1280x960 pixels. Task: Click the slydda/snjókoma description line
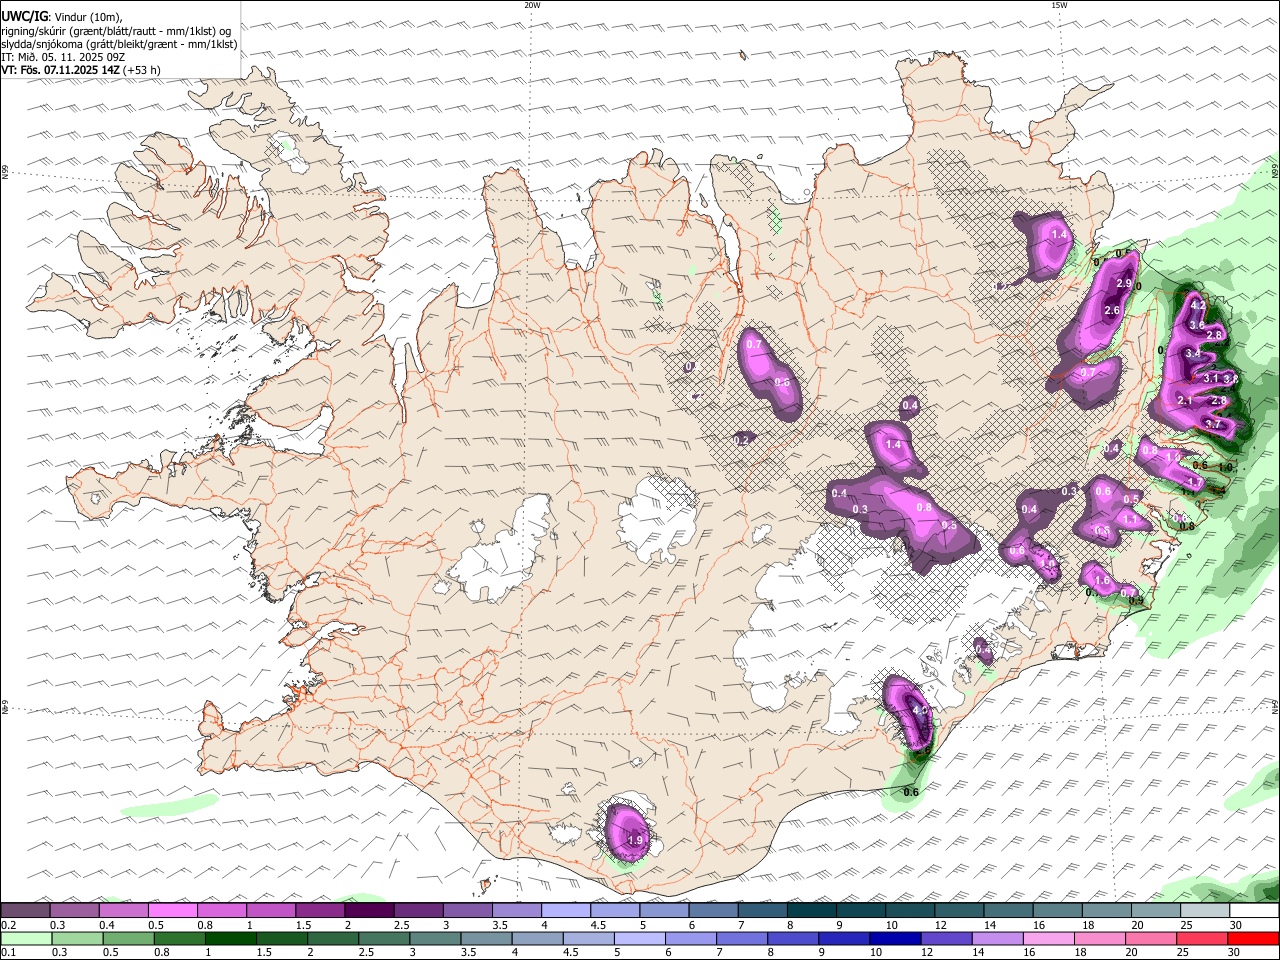[x=119, y=44]
